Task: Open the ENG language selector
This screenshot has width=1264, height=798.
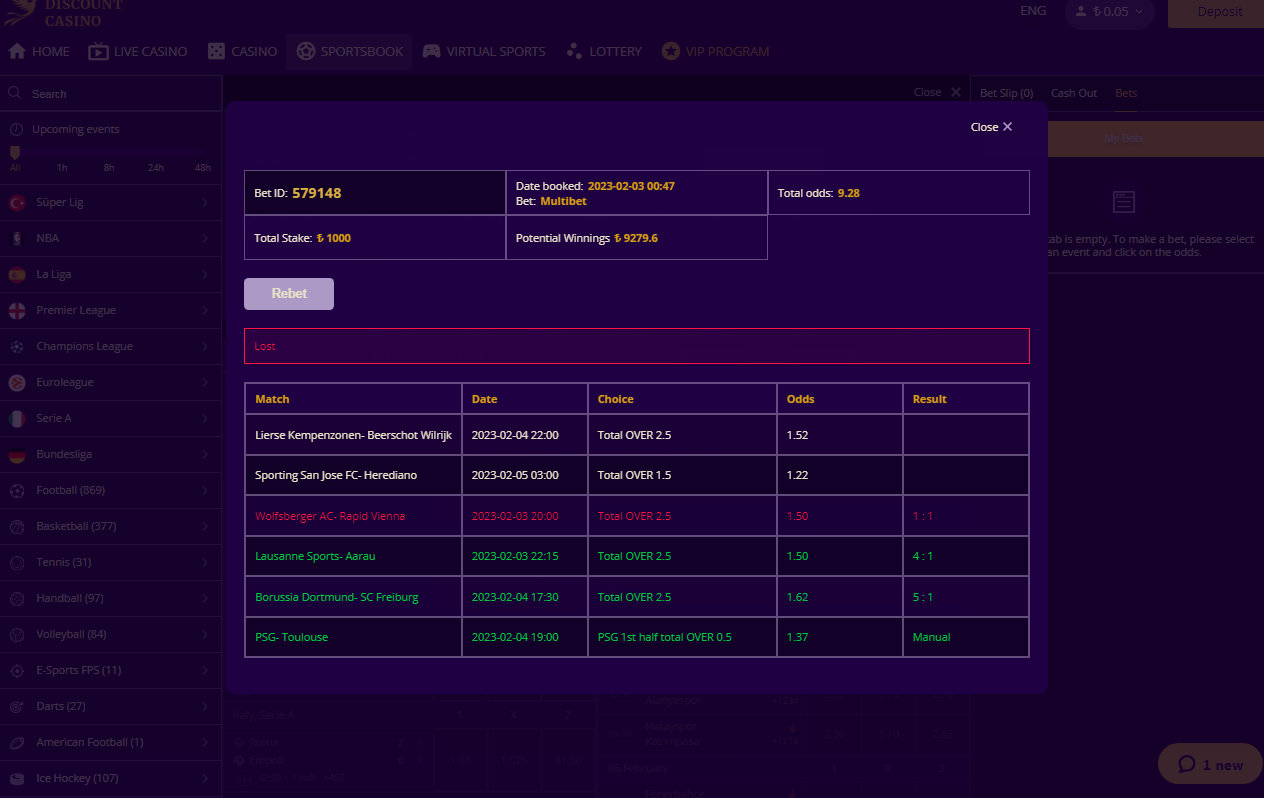Action: click(1033, 11)
